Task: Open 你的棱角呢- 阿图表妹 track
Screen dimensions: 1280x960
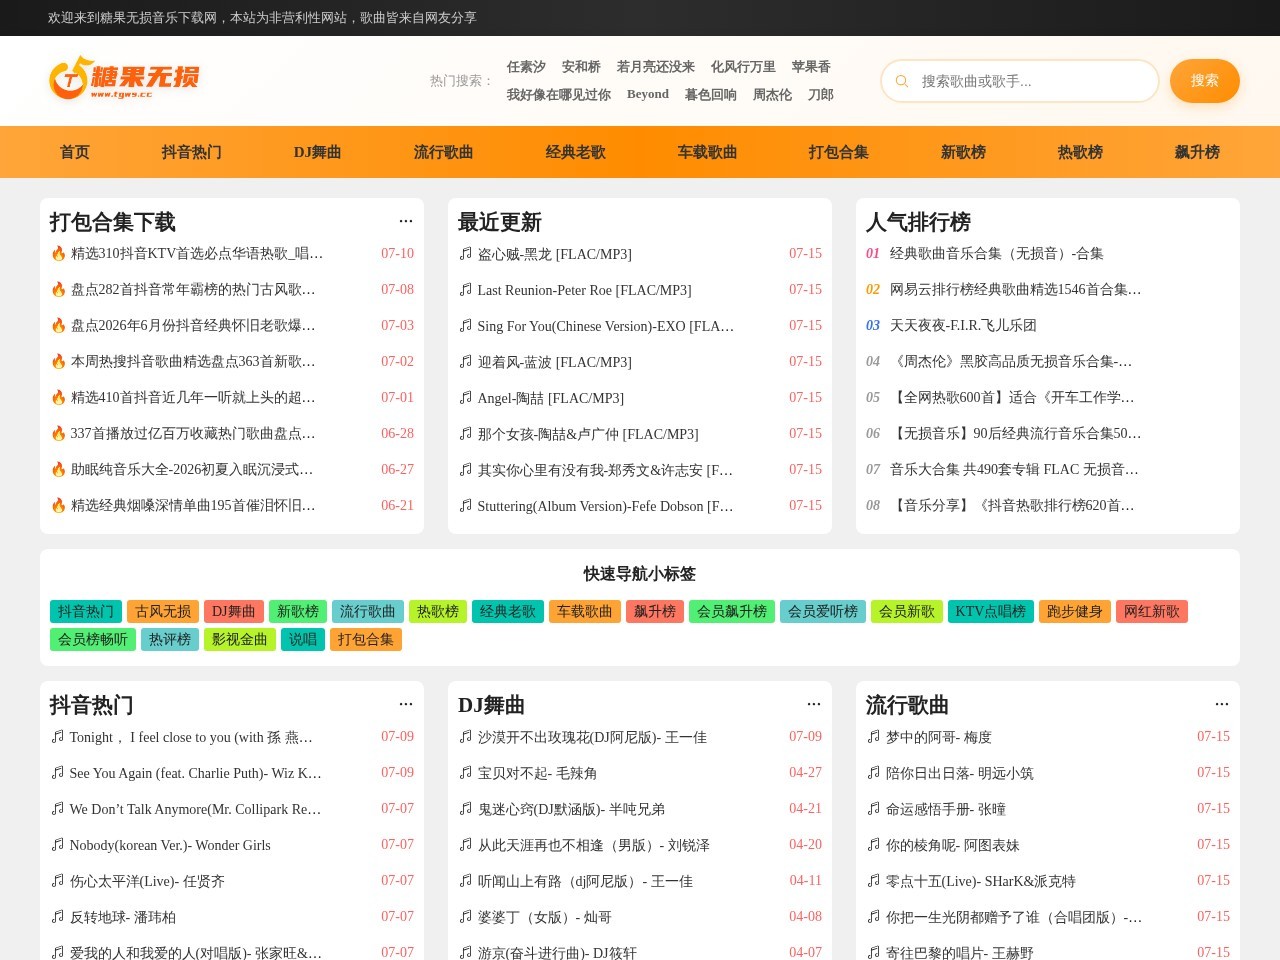Action: (953, 845)
